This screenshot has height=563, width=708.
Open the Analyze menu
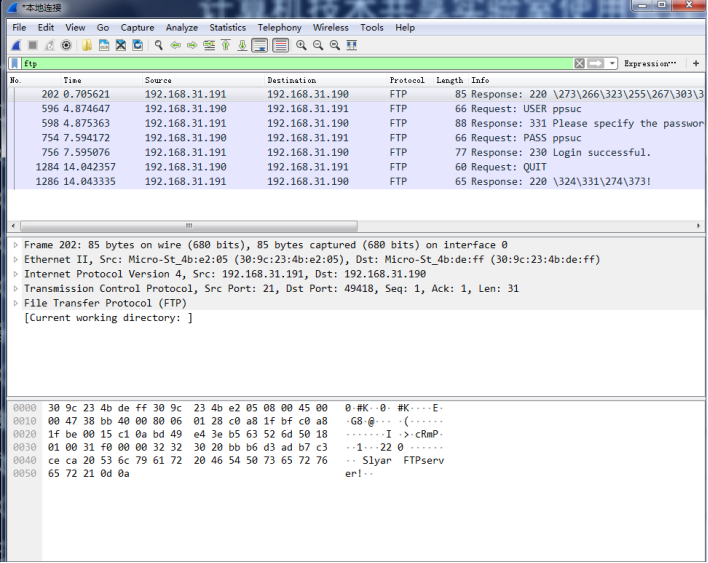(x=182, y=28)
